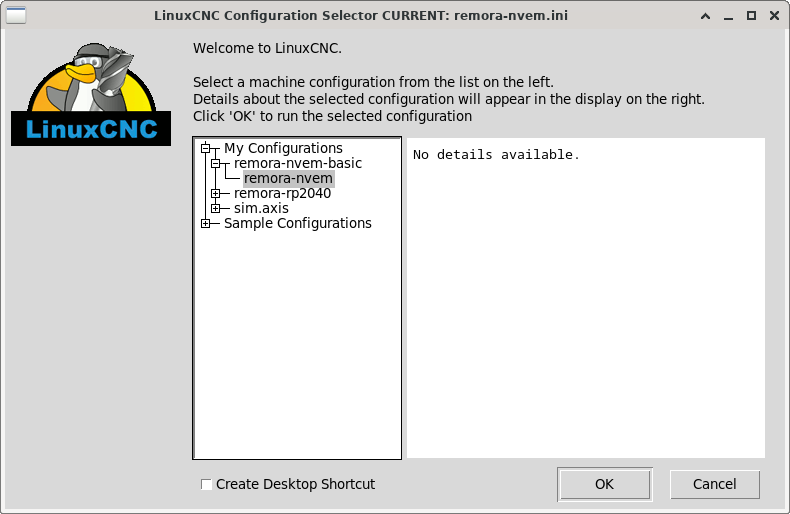Screen dimensions: 790x514
Task: Select the Sample Configurations entry
Action: point(298,223)
